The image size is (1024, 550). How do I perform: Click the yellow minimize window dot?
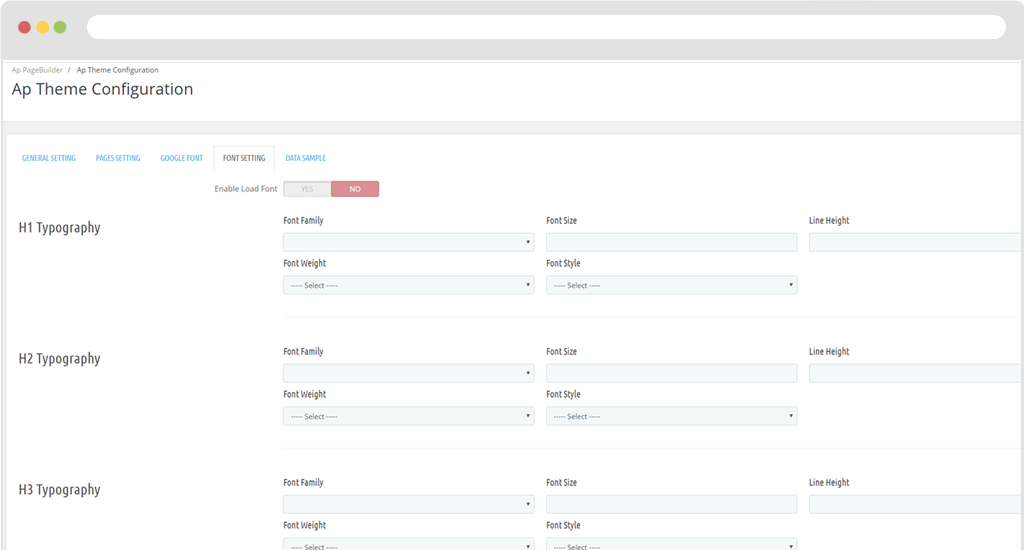(x=42, y=27)
